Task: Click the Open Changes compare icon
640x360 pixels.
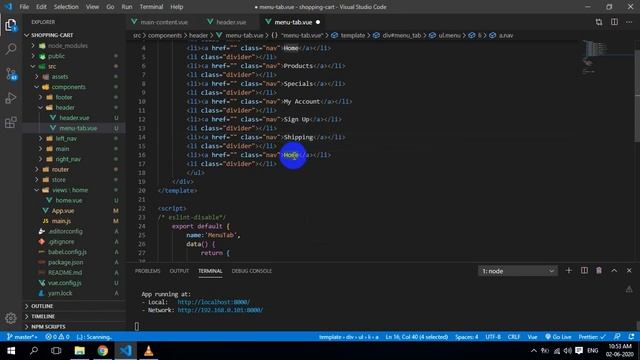Action: (599, 22)
